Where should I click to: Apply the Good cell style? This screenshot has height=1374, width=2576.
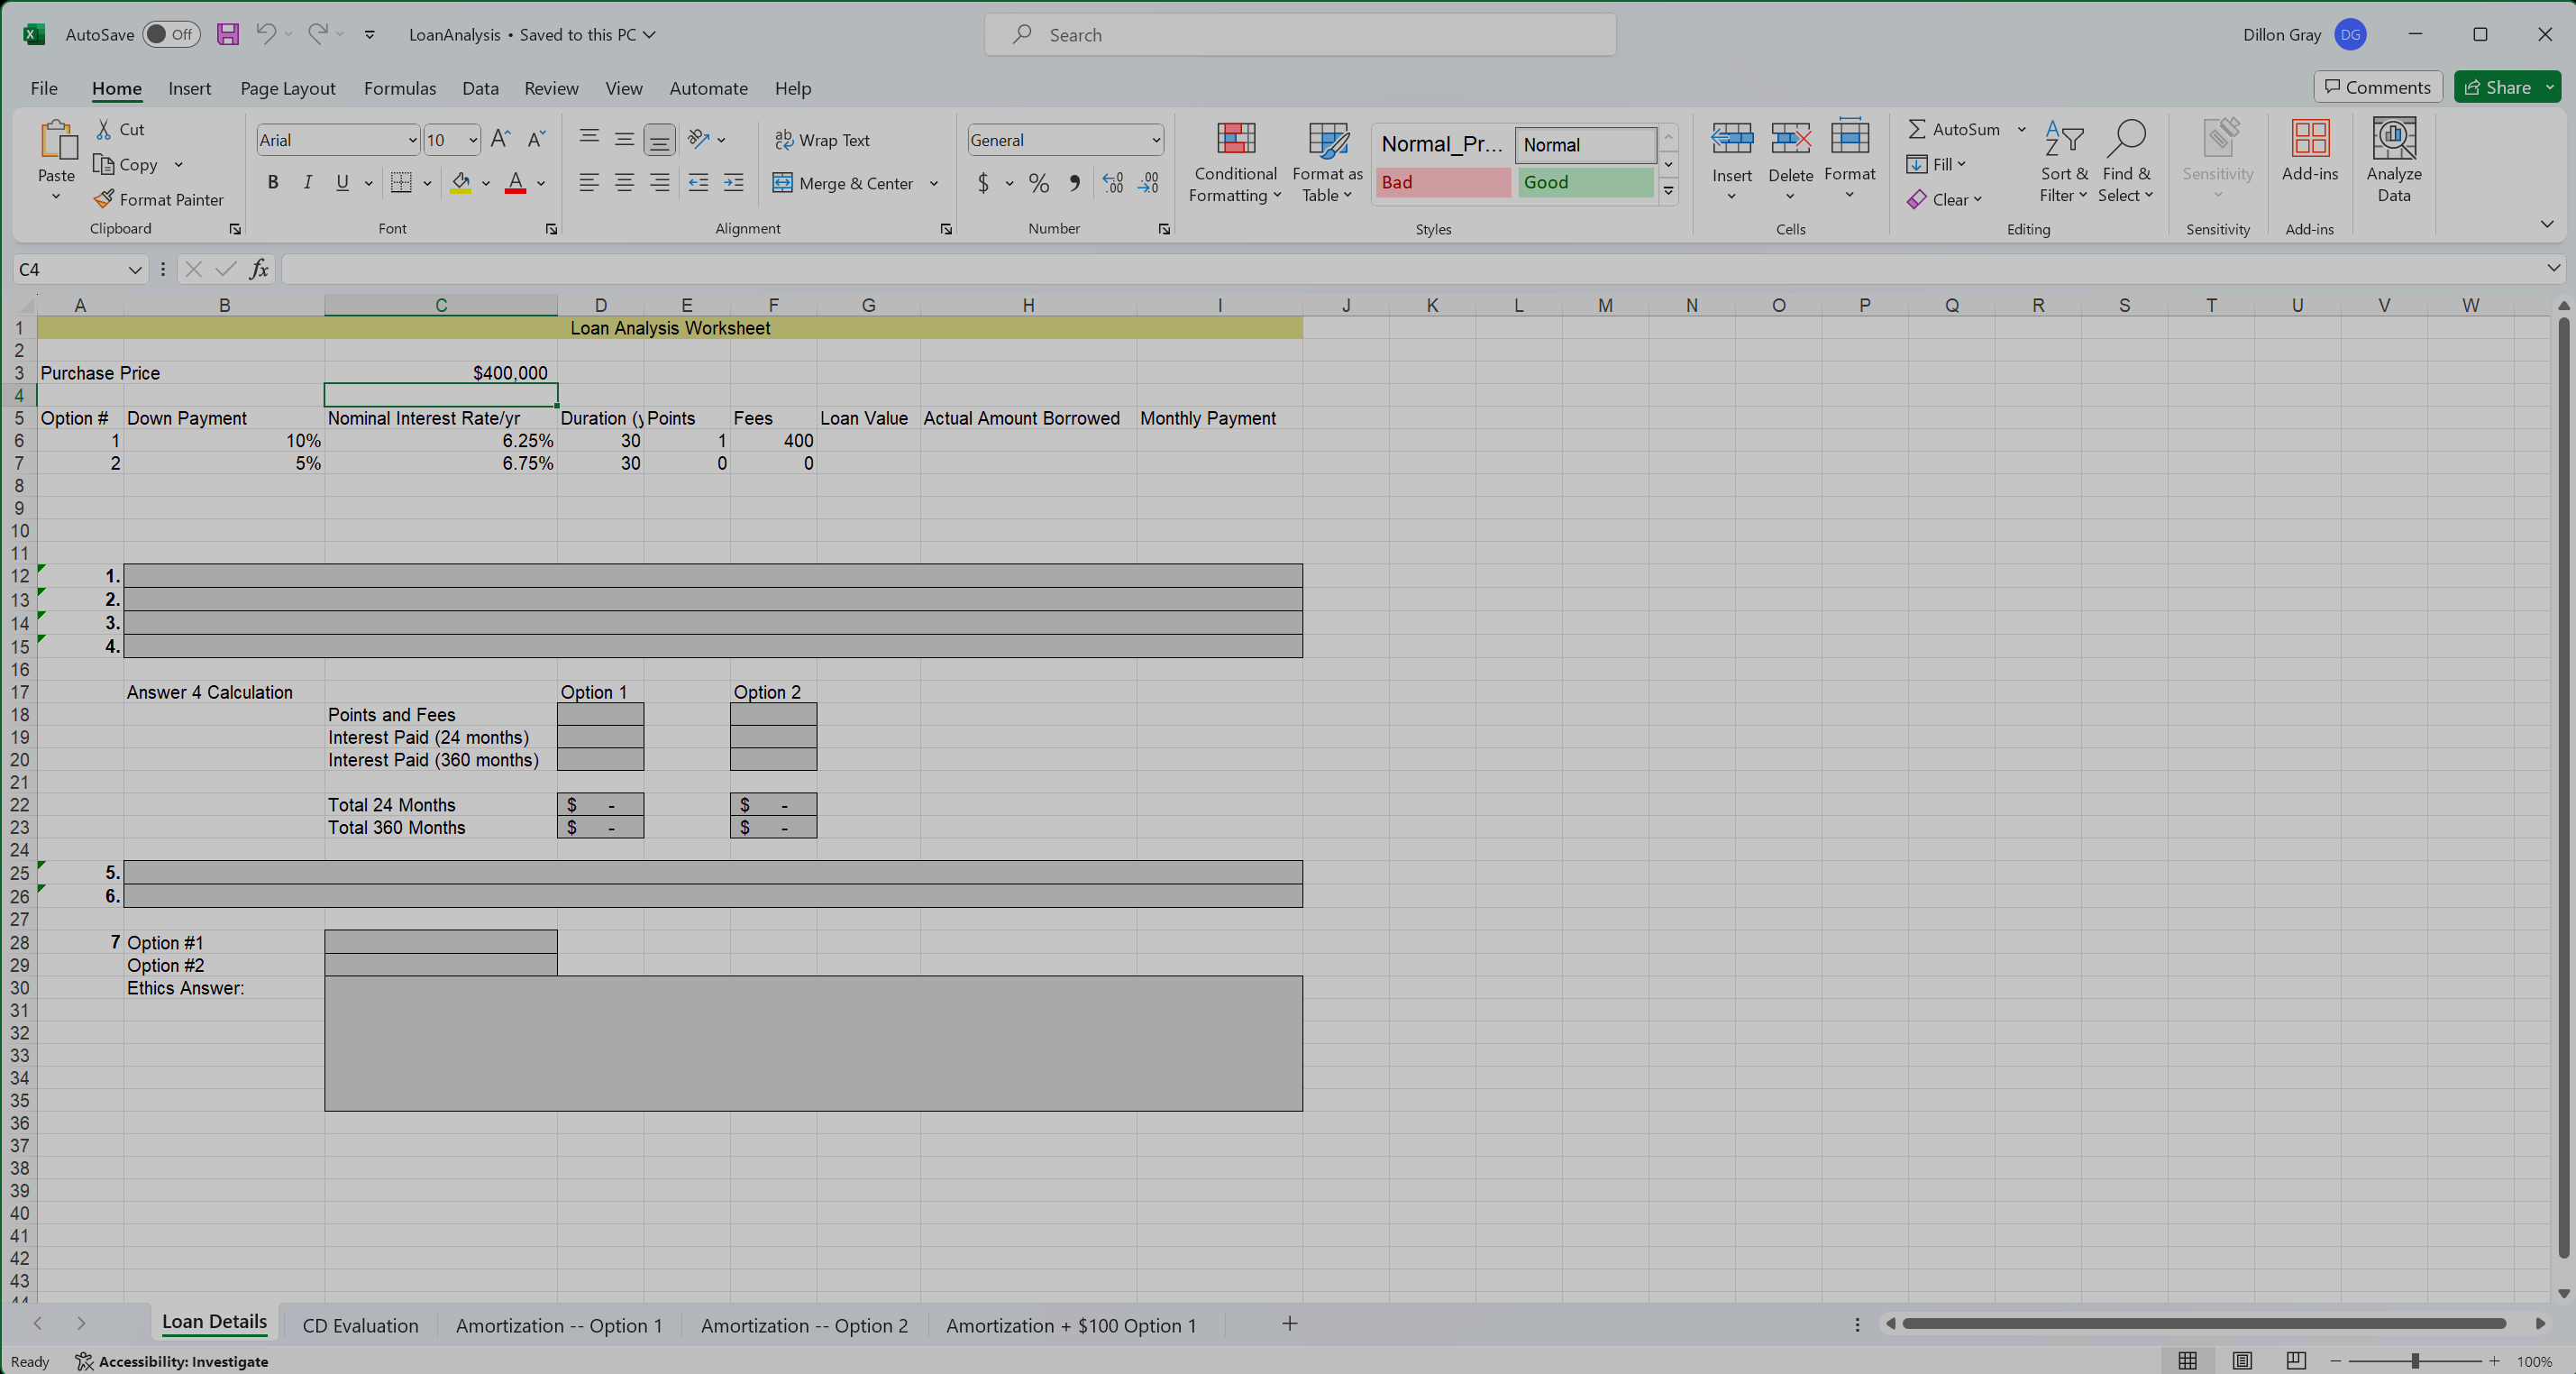tap(1585, 182)
